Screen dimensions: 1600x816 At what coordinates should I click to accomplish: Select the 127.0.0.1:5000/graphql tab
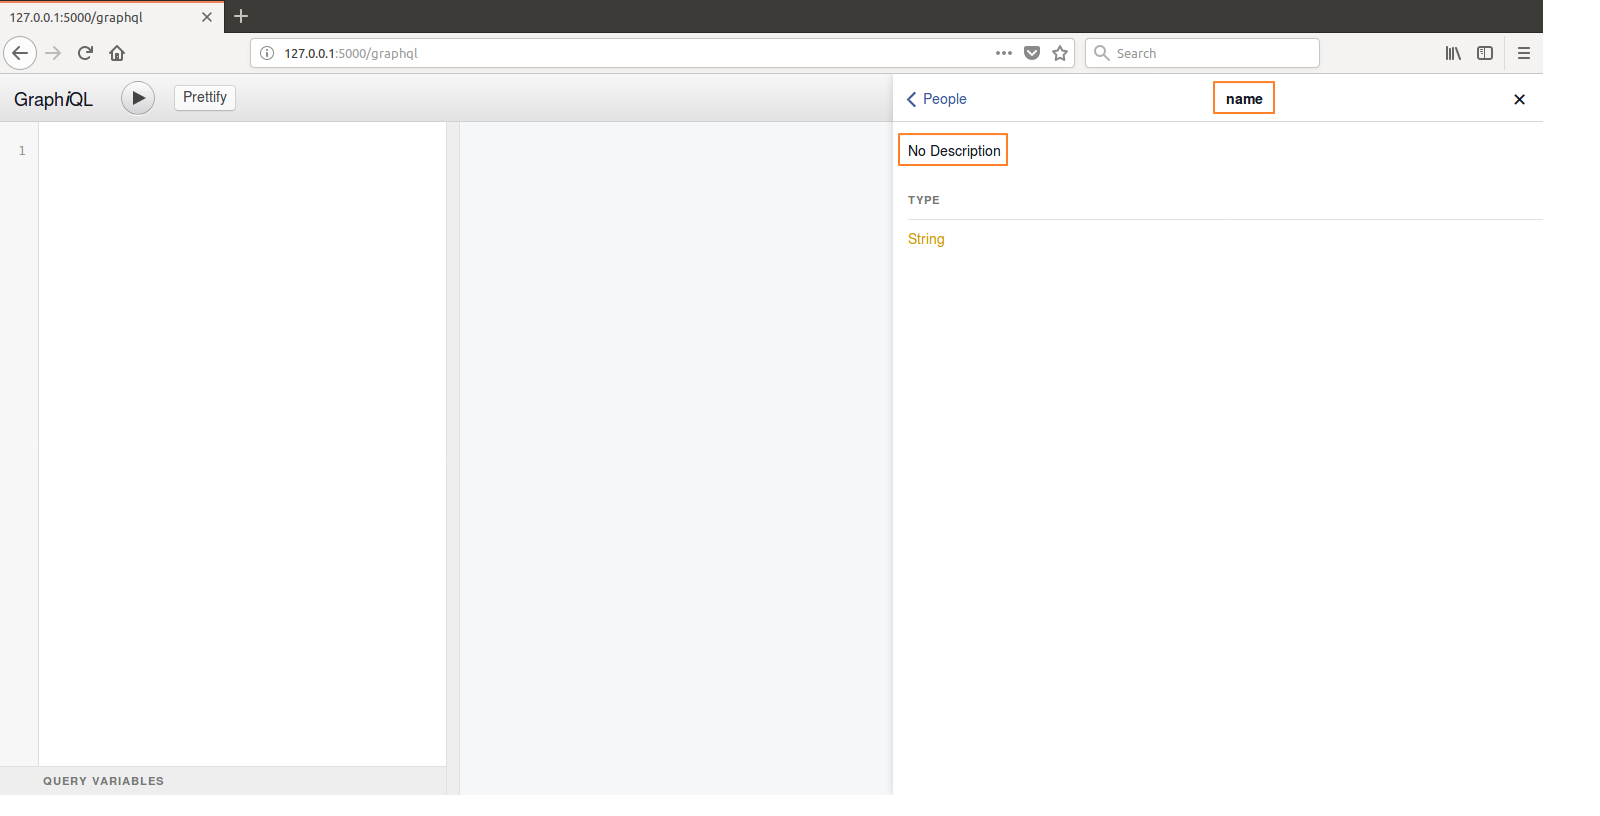click(112, 17)
